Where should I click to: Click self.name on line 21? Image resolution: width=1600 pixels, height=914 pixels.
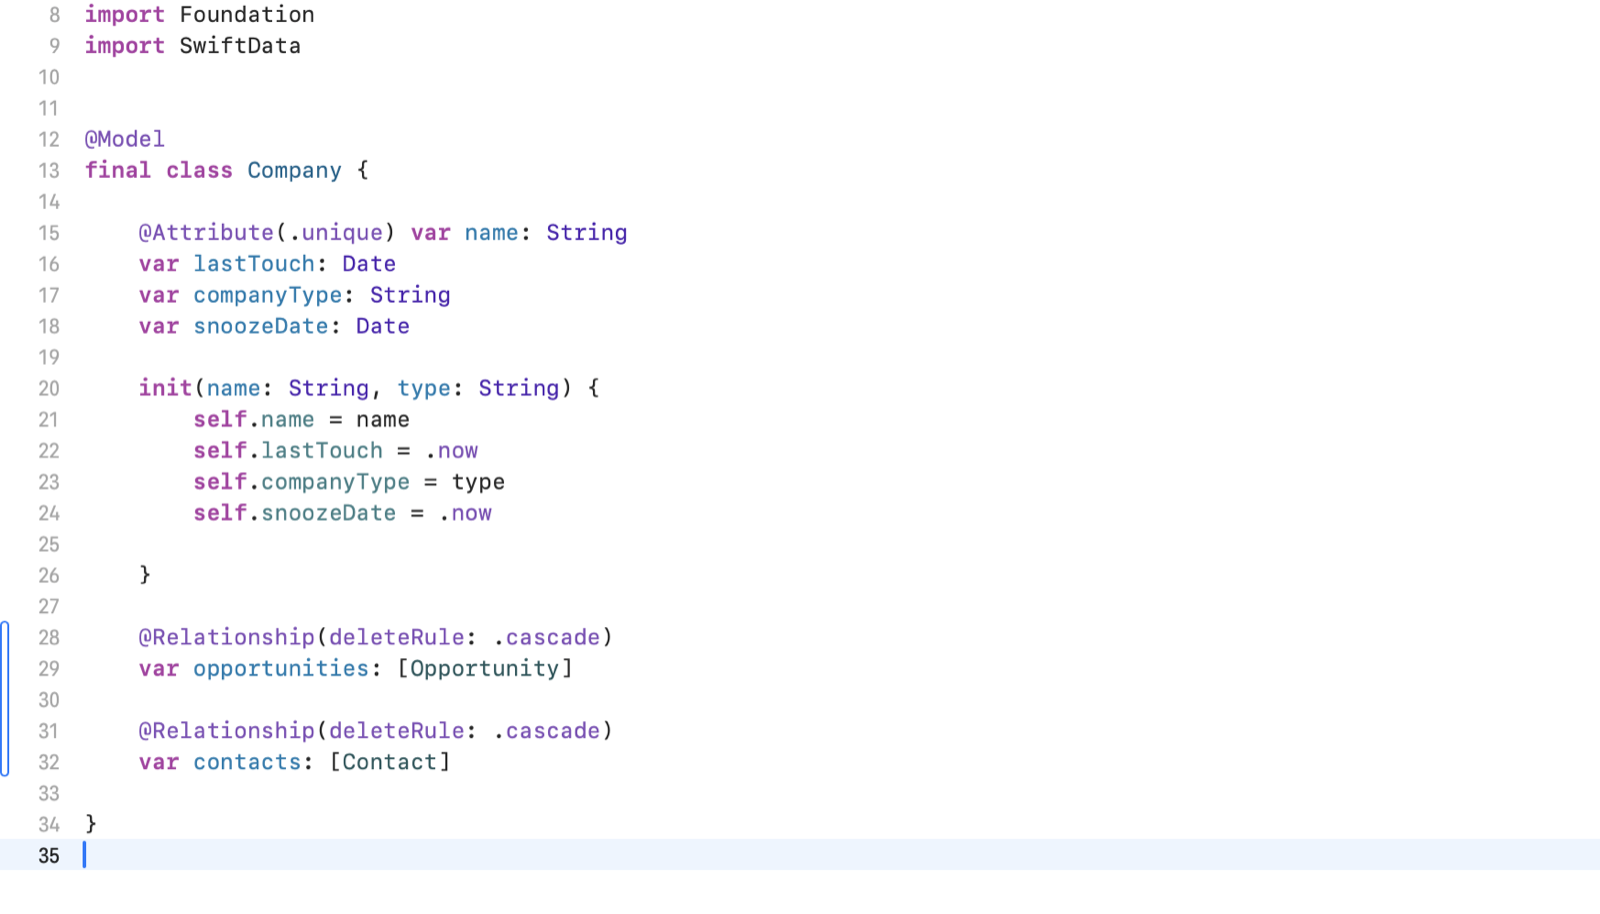click(254, 420)
